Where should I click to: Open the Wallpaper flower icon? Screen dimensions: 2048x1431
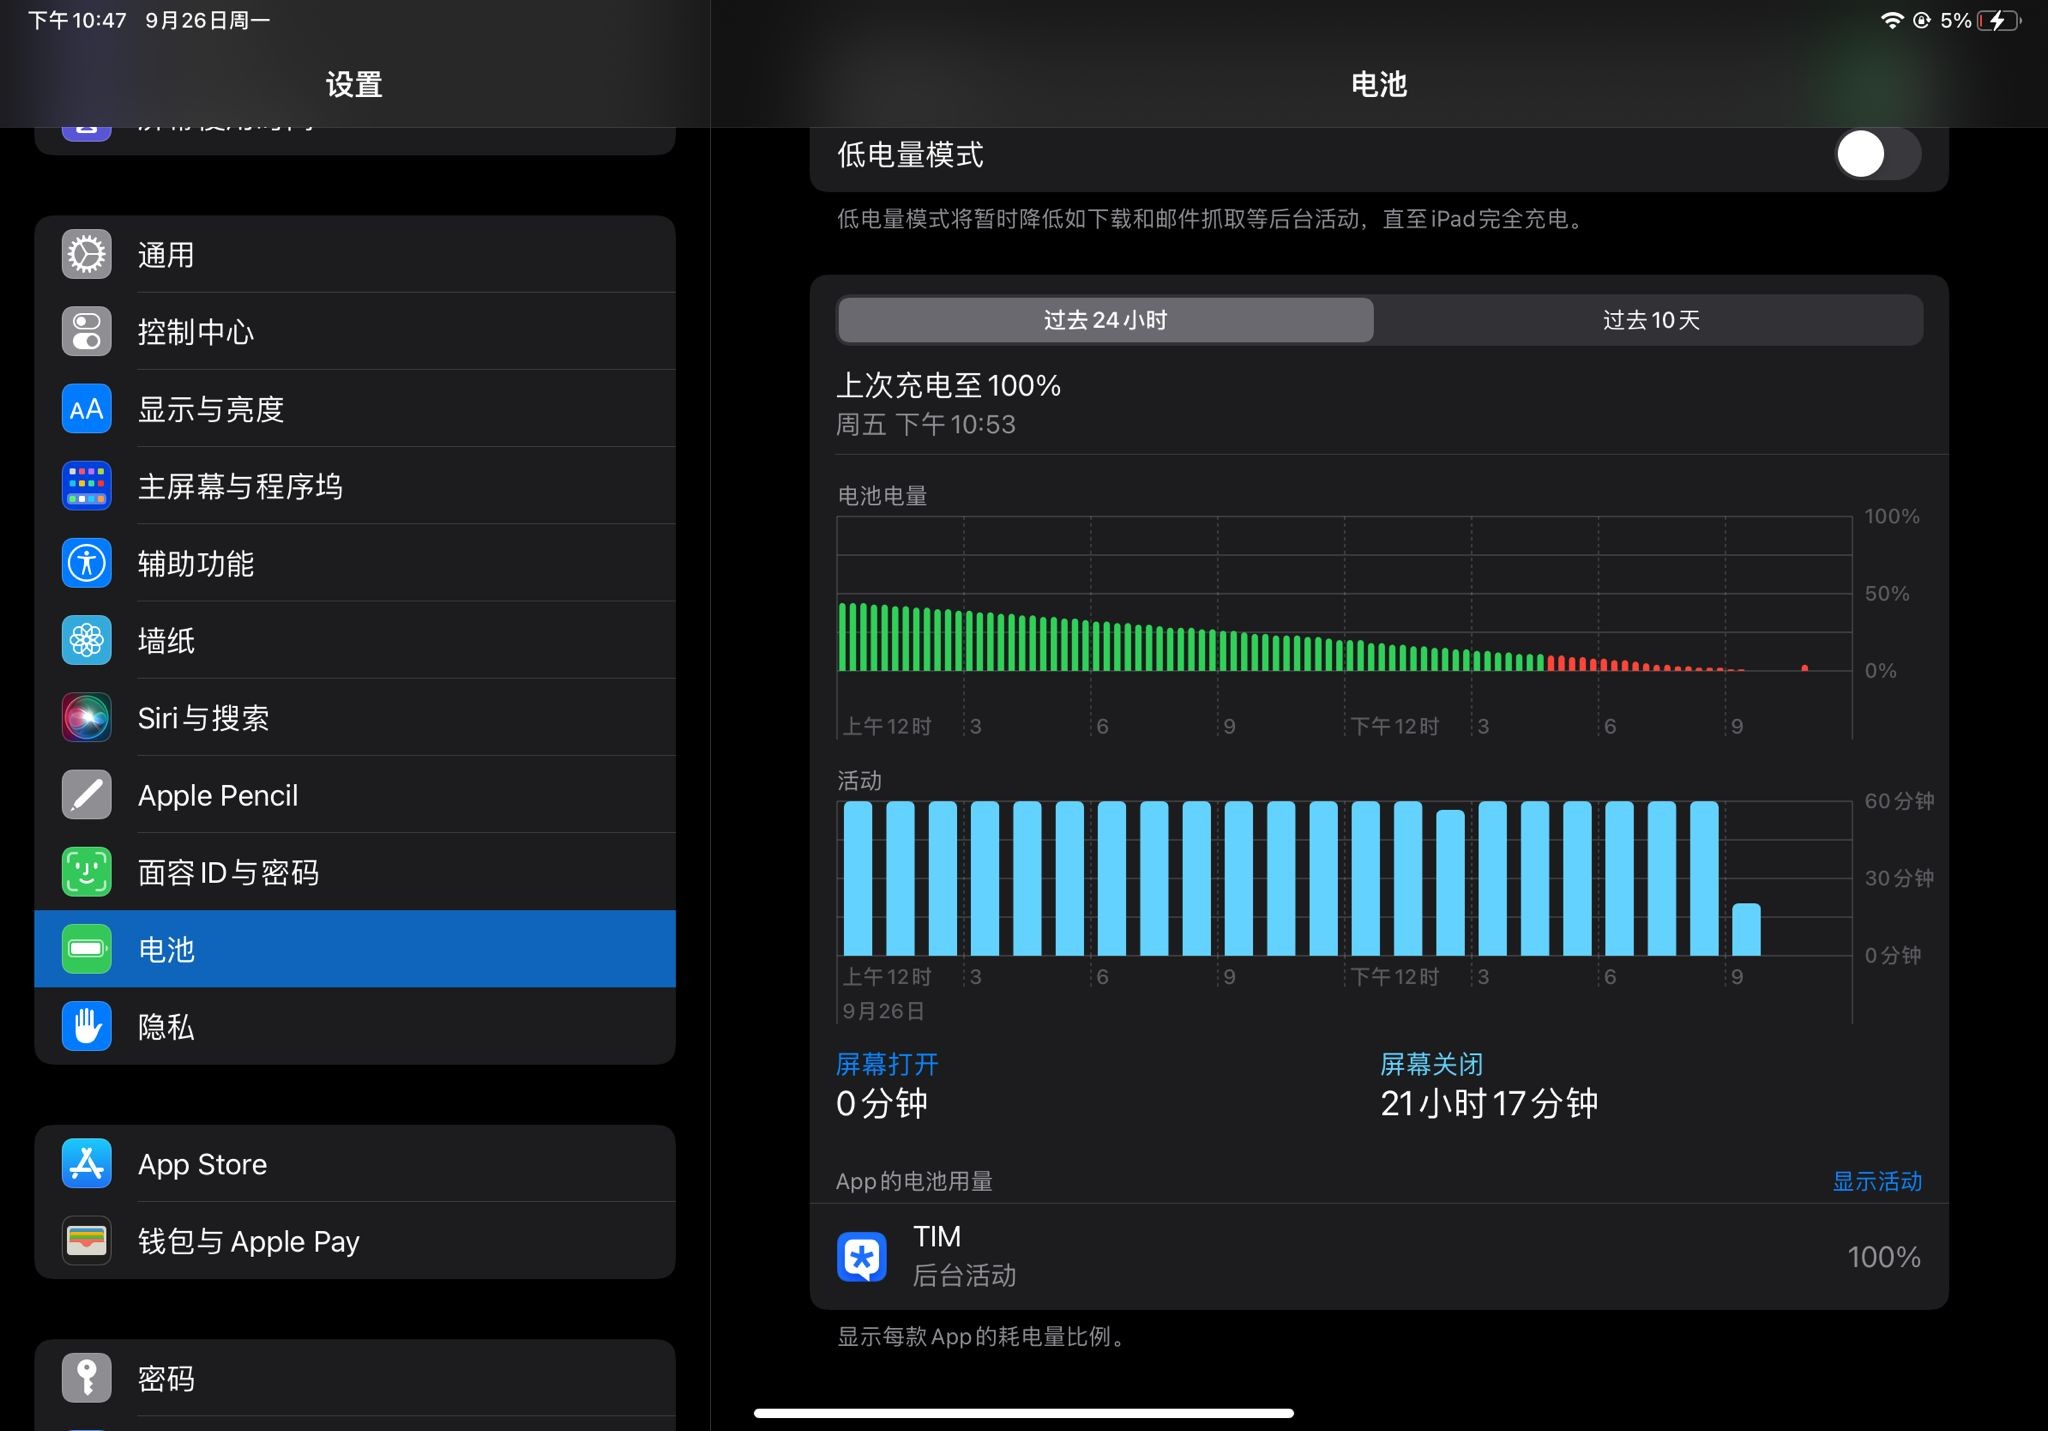[x=87, y=640]
